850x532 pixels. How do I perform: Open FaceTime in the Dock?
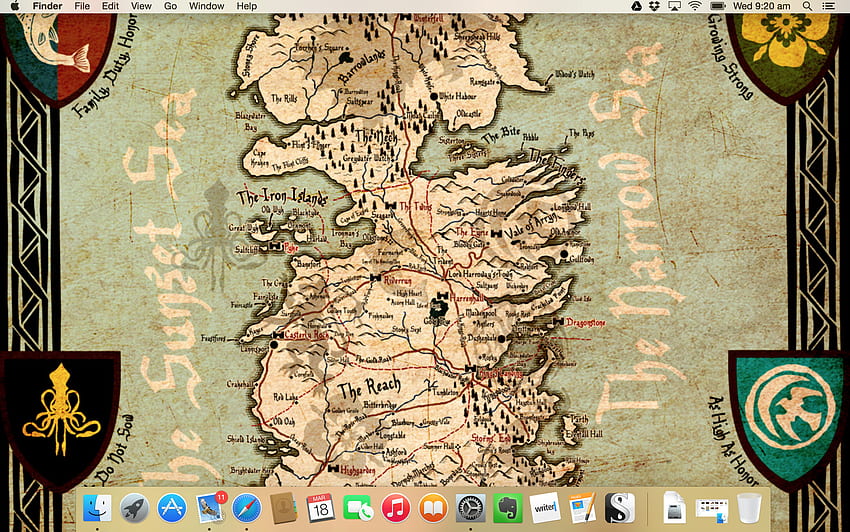pyautogui.click(x=358, y=509)
